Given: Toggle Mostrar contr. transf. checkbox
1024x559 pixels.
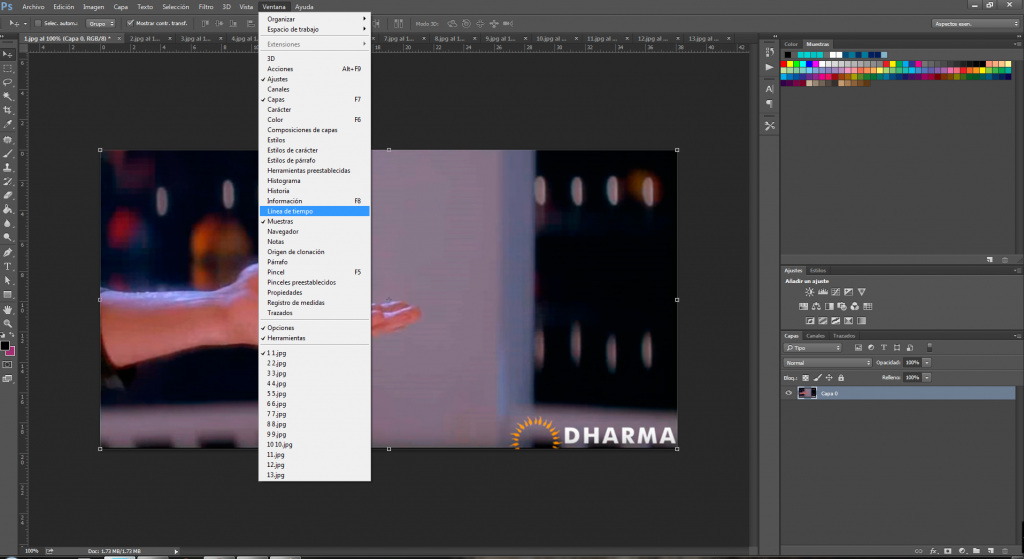Looking at the screenshot, I should 131,24.
